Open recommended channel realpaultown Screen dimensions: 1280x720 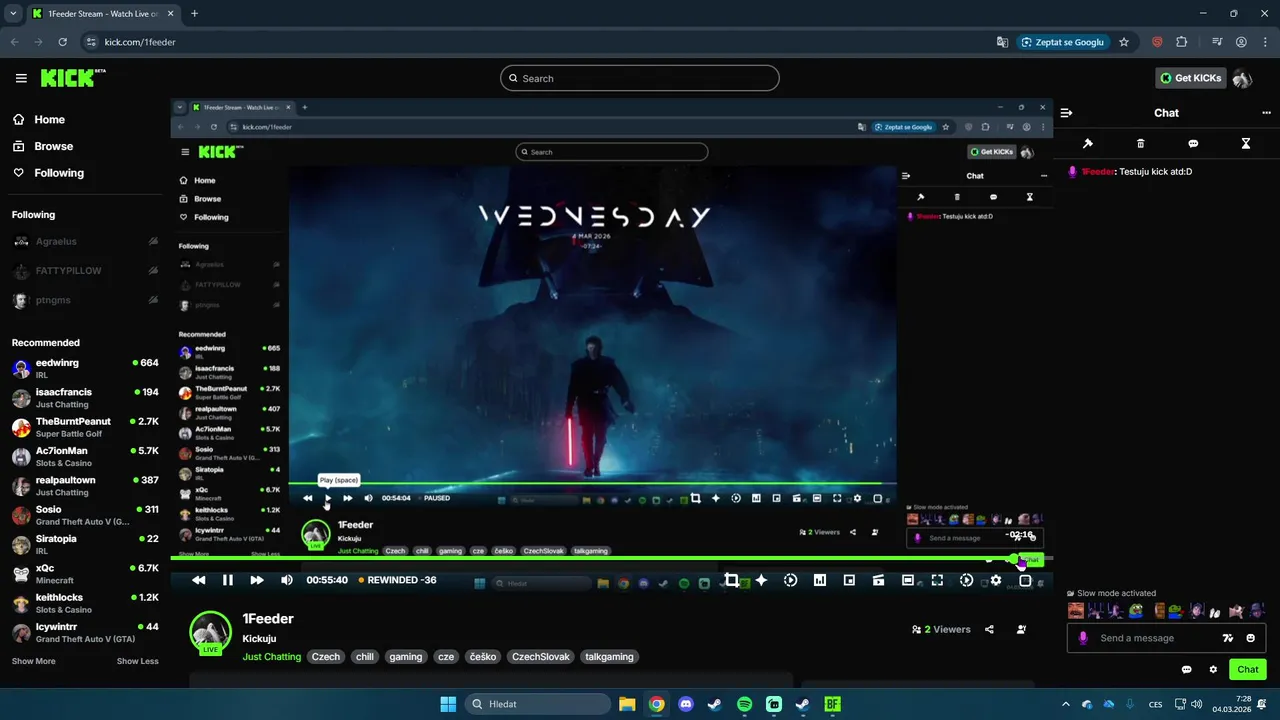tap(85, 486)
